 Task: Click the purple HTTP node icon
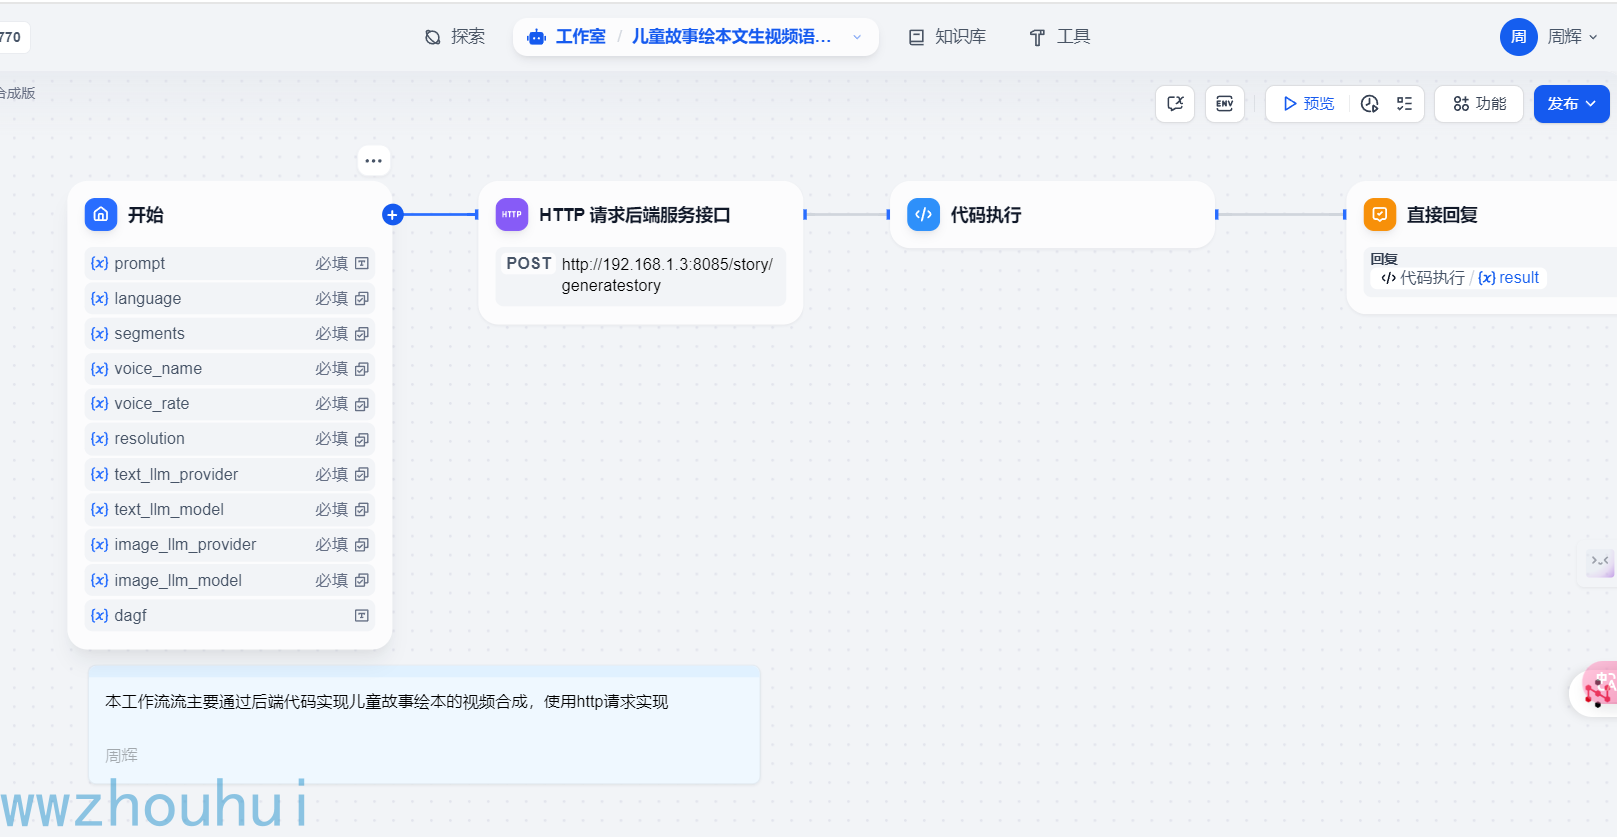(512, 214)
